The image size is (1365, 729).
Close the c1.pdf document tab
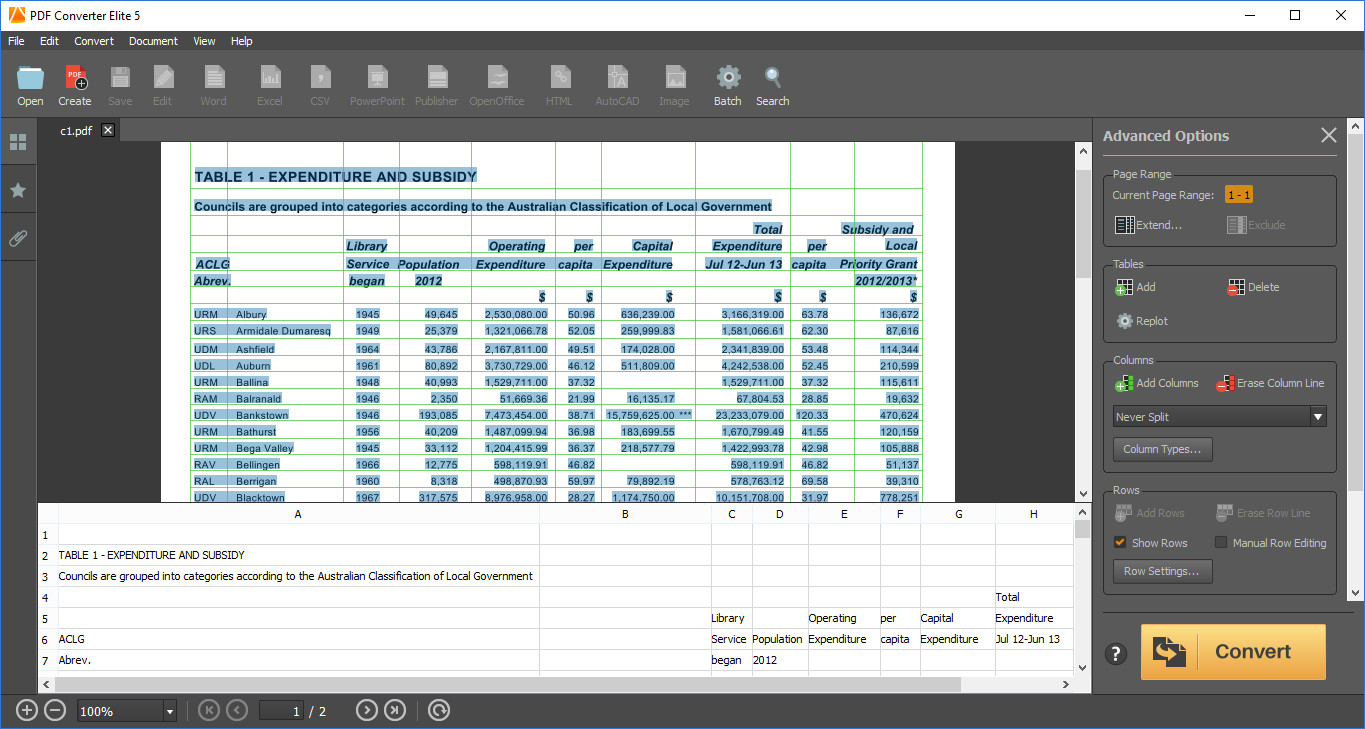[108, 130]
